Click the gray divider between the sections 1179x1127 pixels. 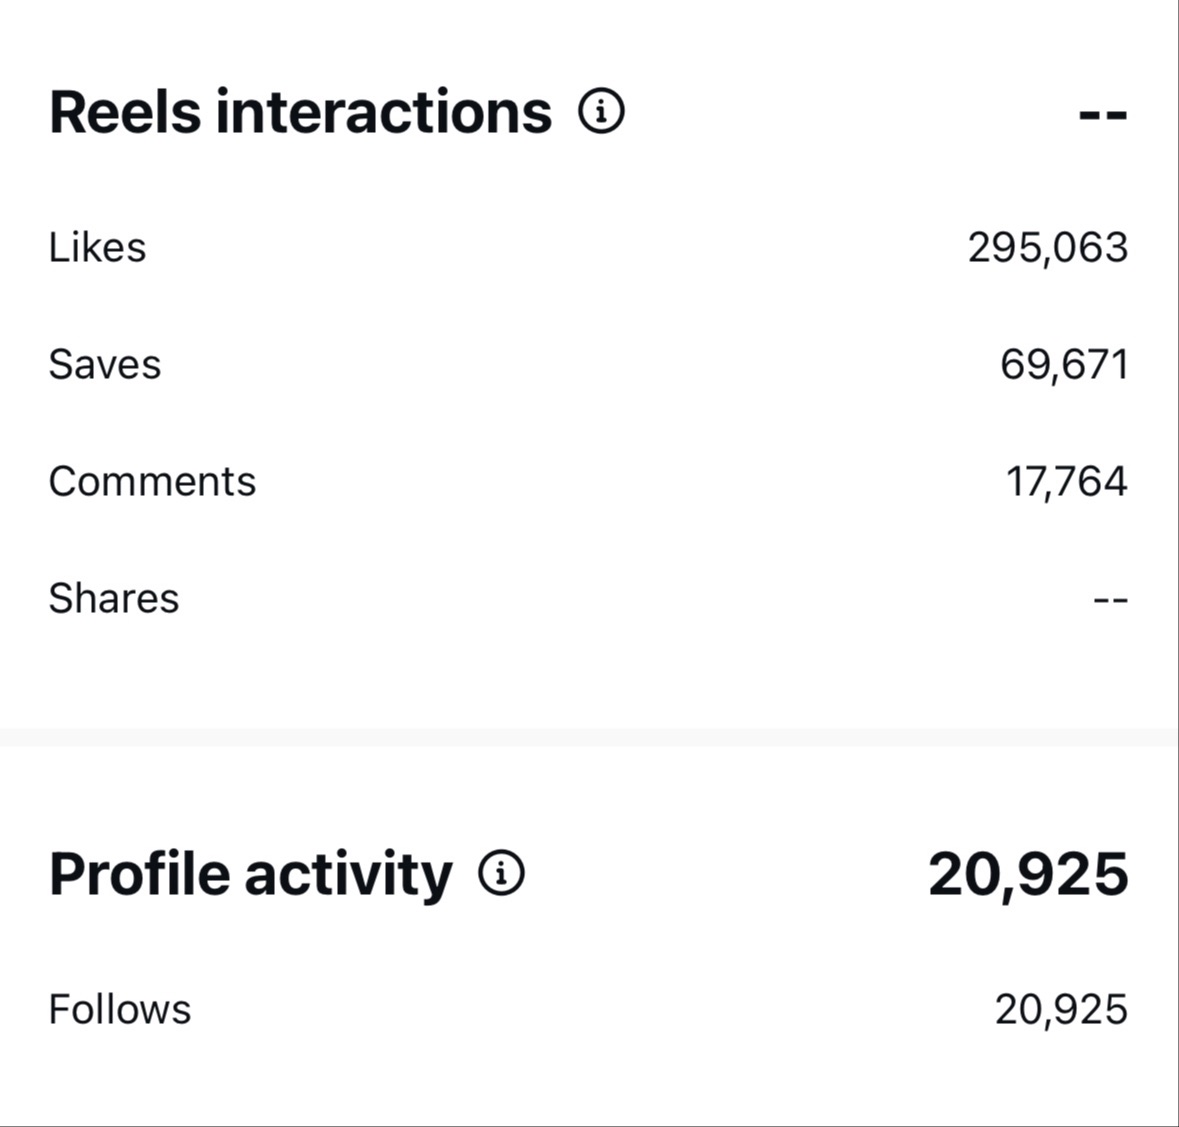coord(589,738)
